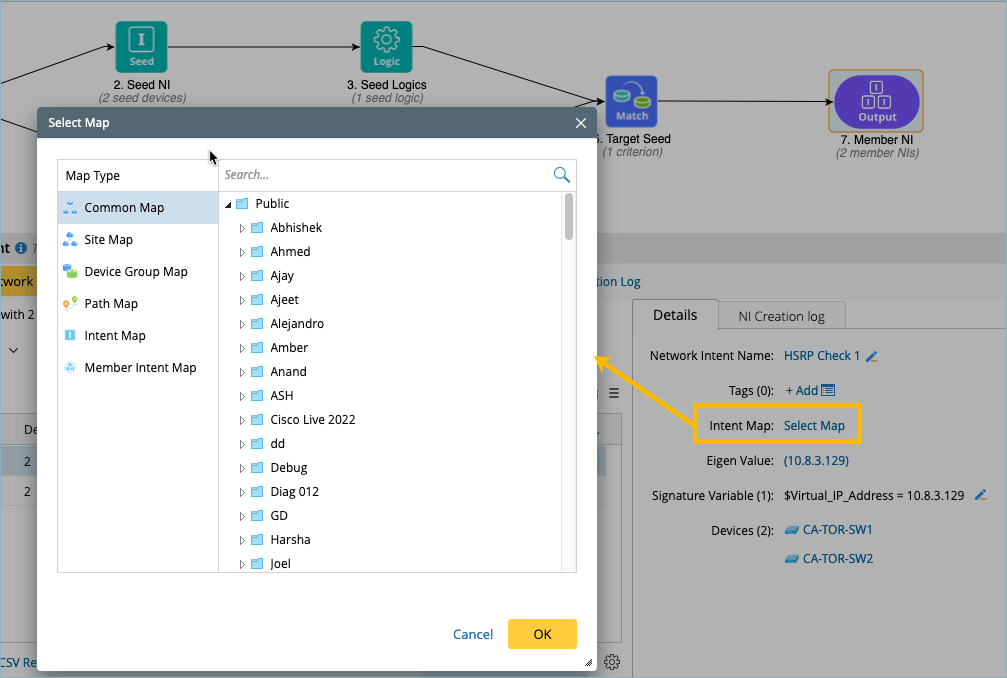Choose Site Map type

click(x=108, y=240)
